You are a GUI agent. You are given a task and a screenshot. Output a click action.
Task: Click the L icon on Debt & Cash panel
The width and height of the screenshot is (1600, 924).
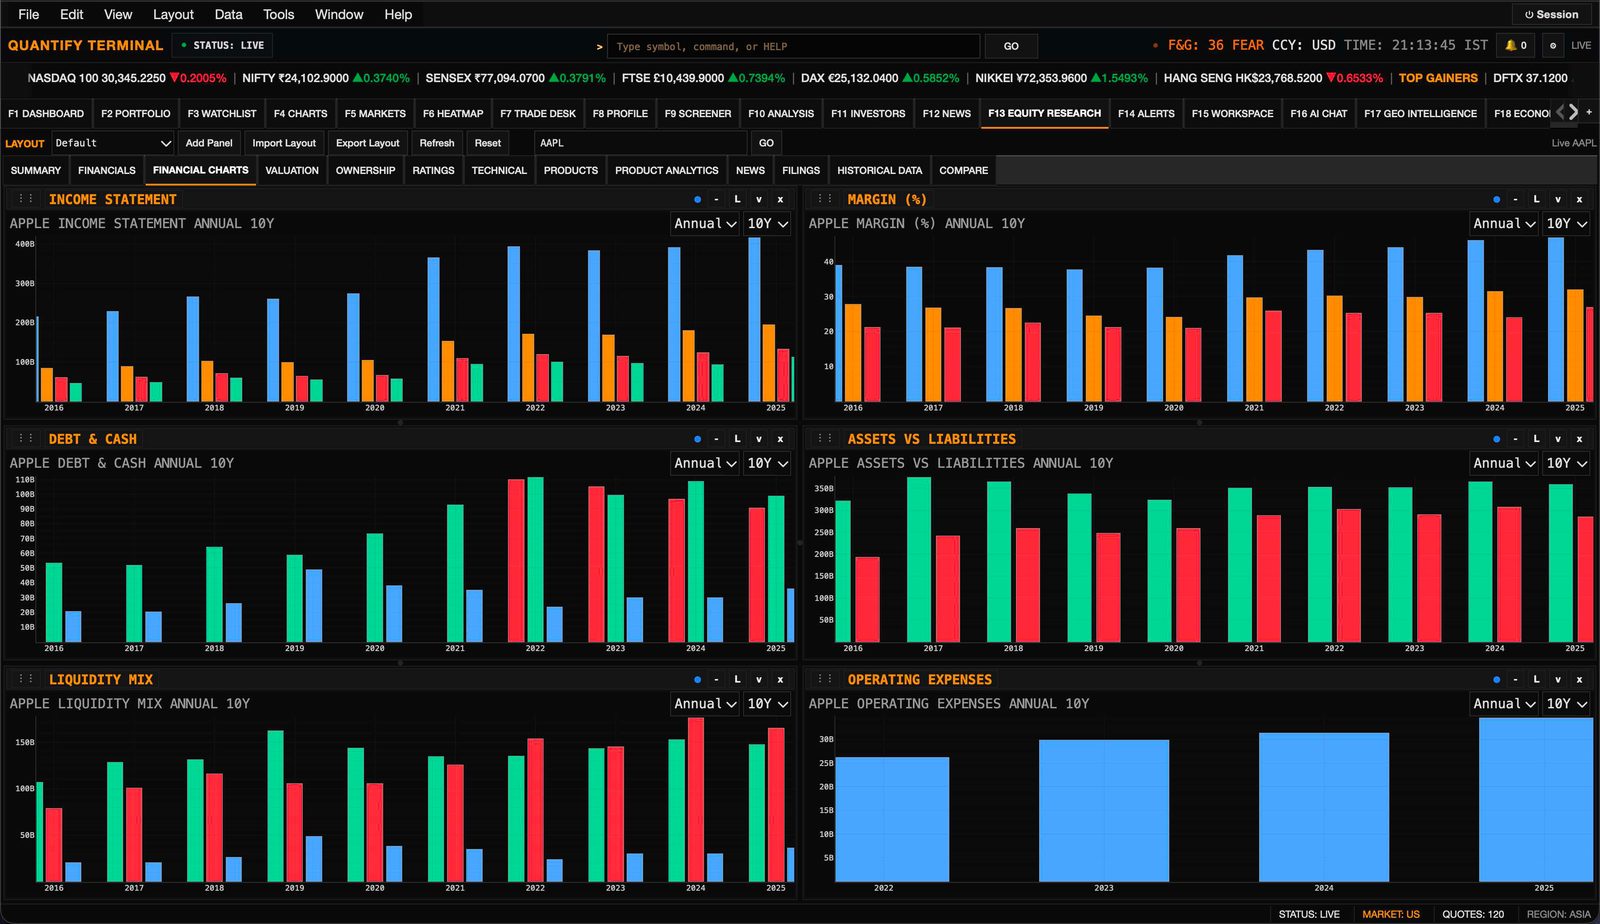tap(738, 439)
